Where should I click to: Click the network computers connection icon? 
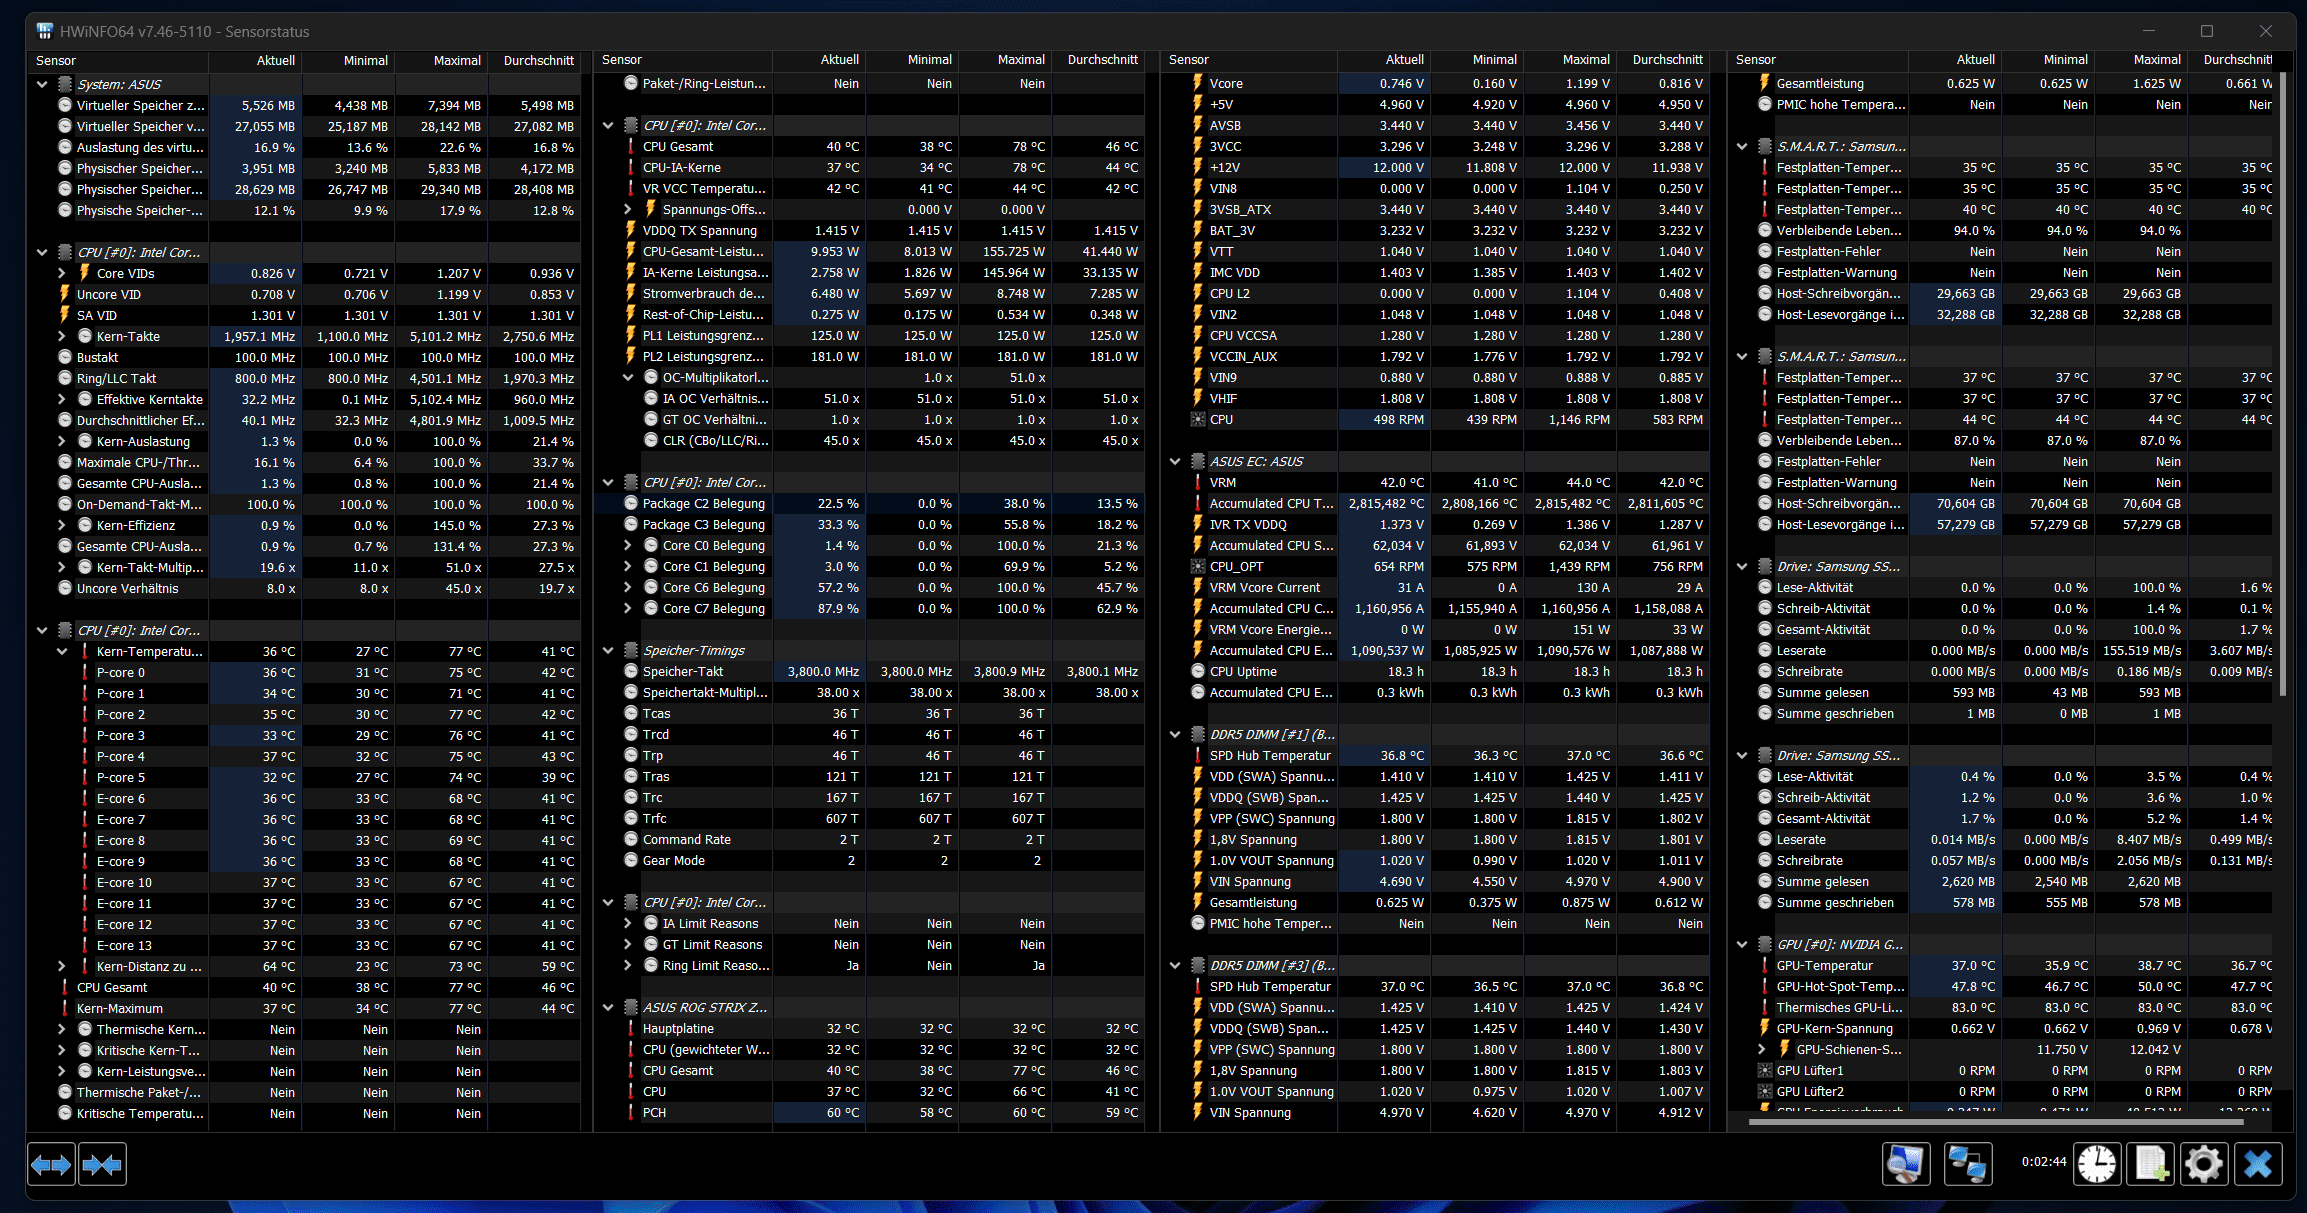tap(1968, 1164)
